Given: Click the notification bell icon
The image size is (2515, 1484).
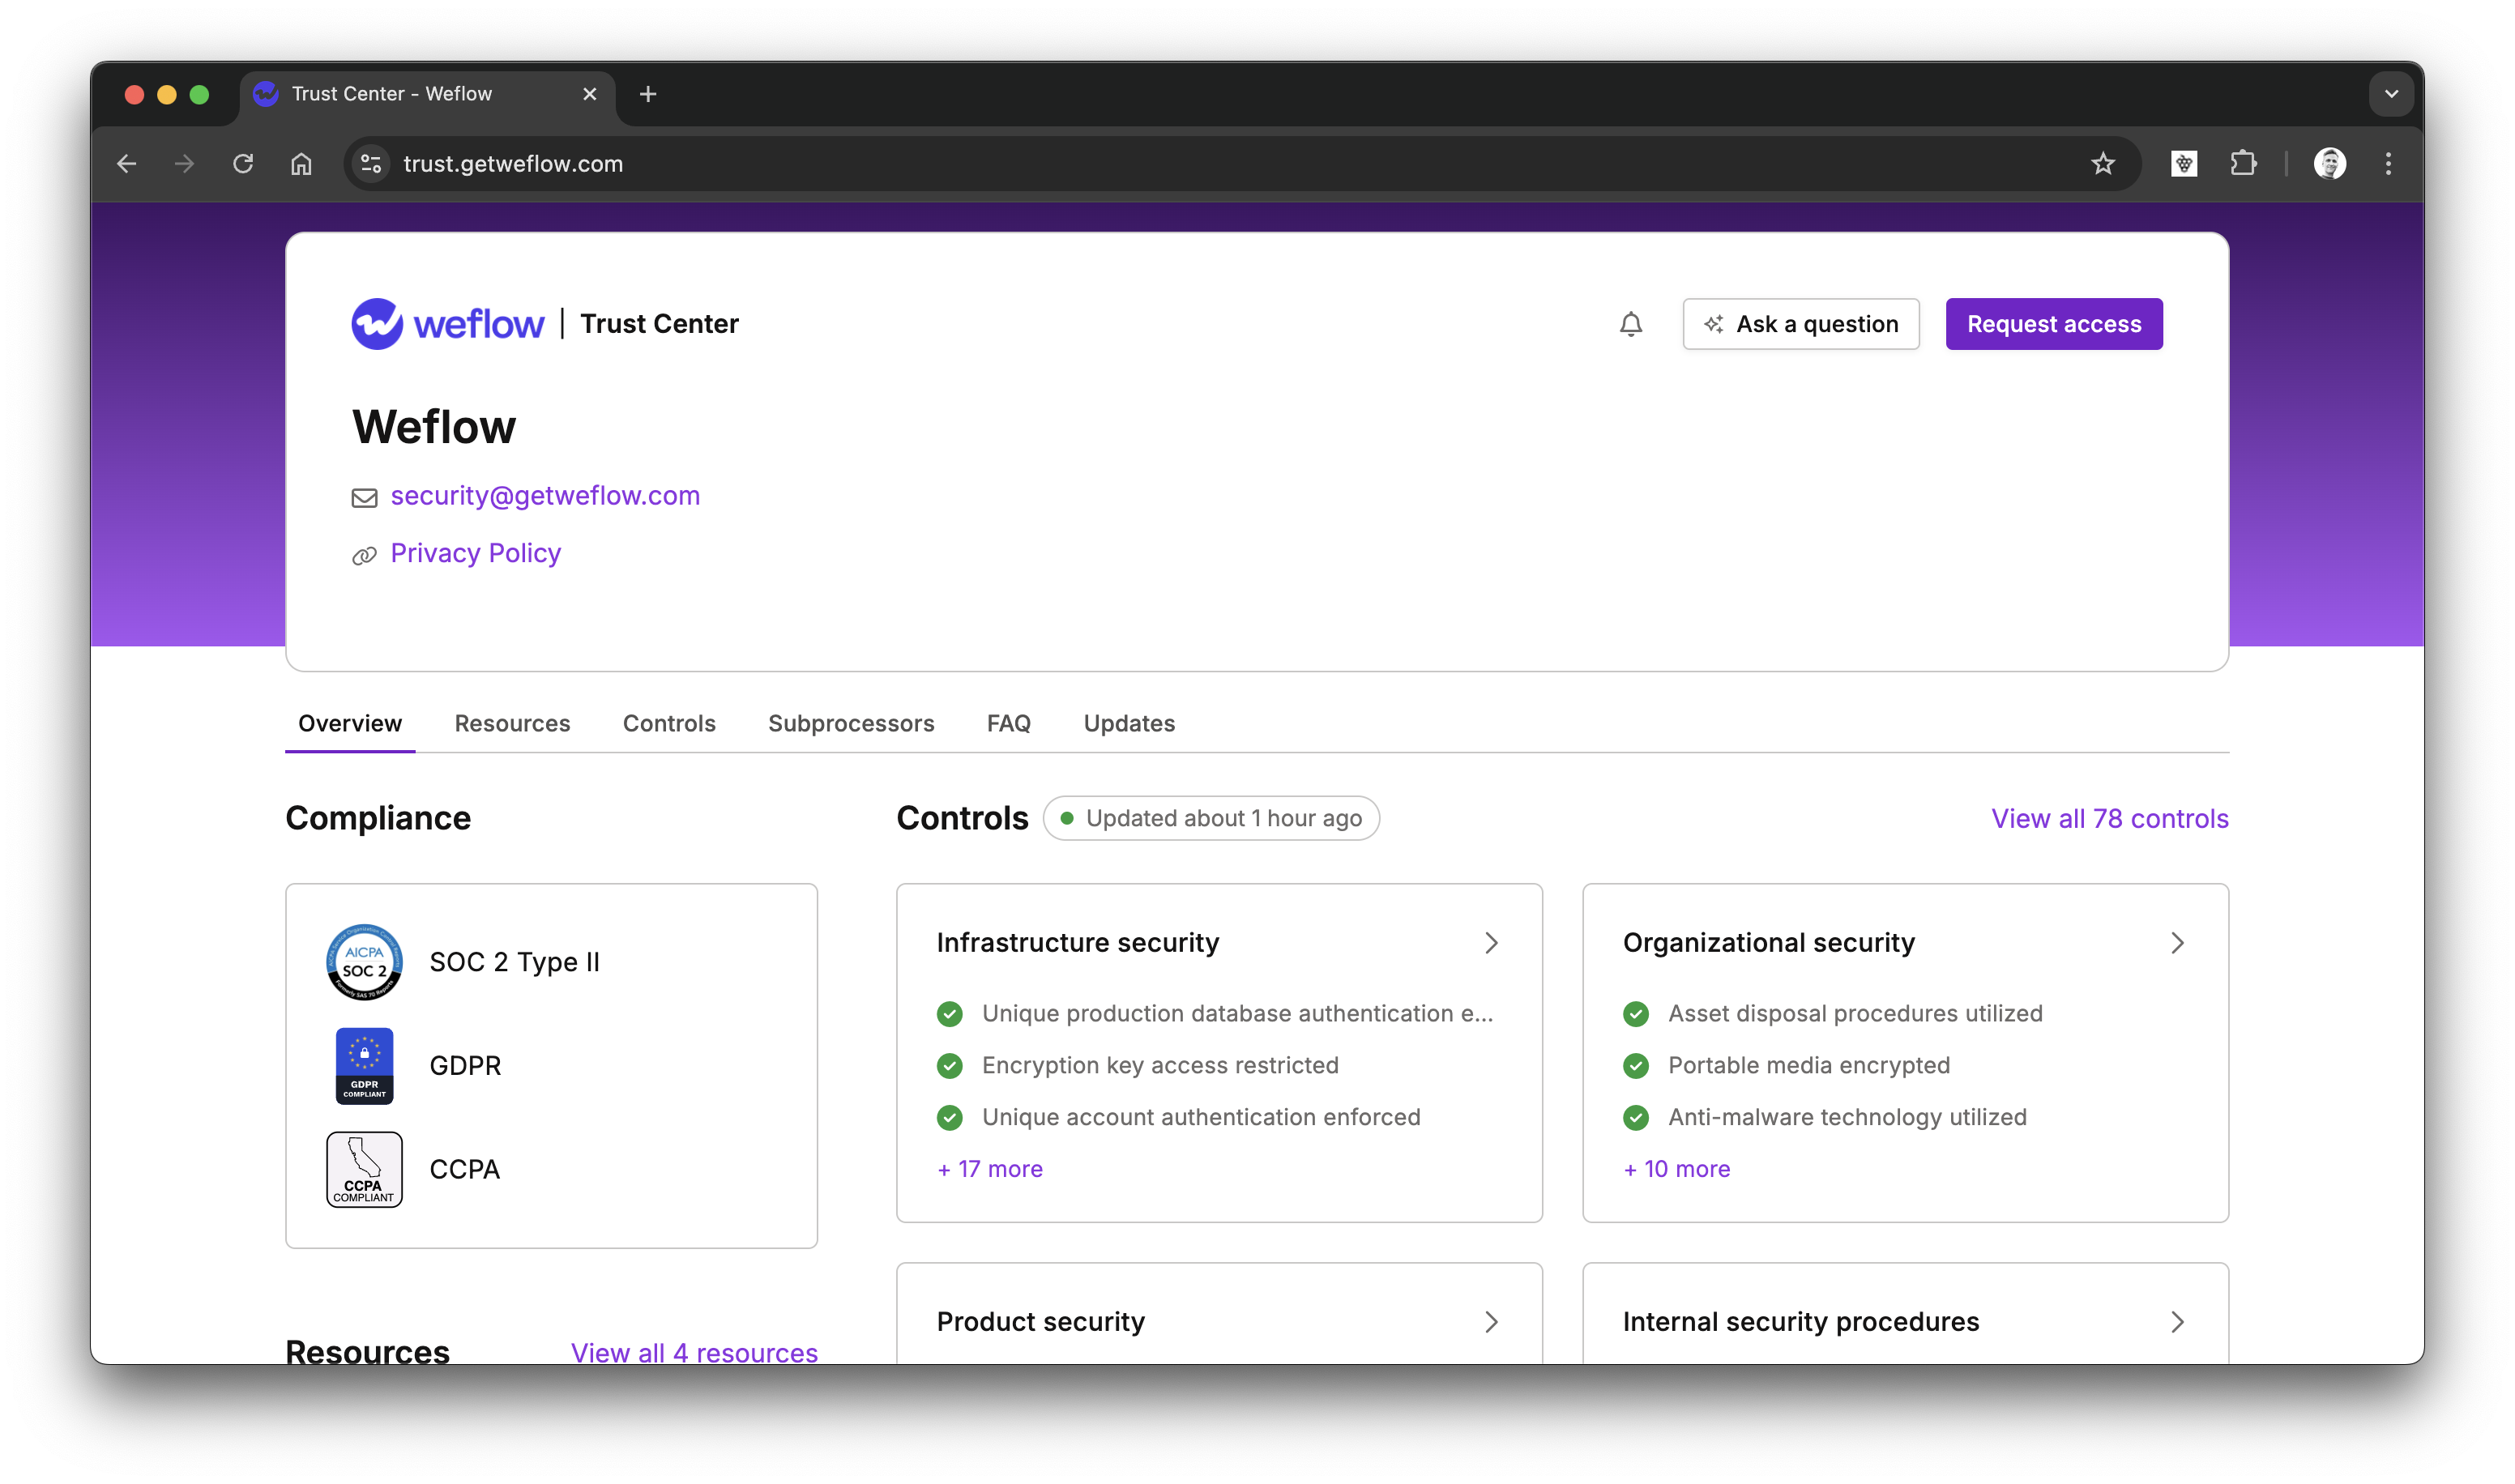Looking at the screenshot, I should coord(1630,324).
